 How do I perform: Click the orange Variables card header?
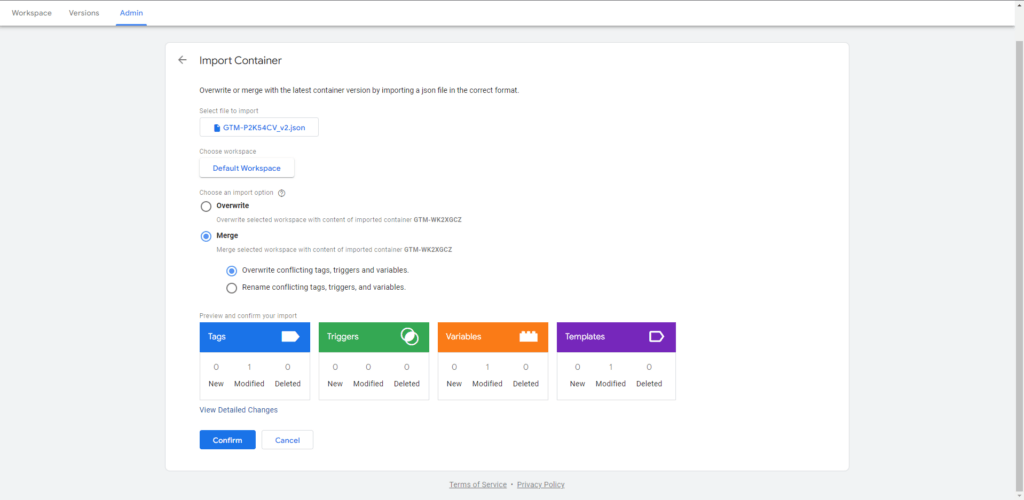(x=493, y=337)
